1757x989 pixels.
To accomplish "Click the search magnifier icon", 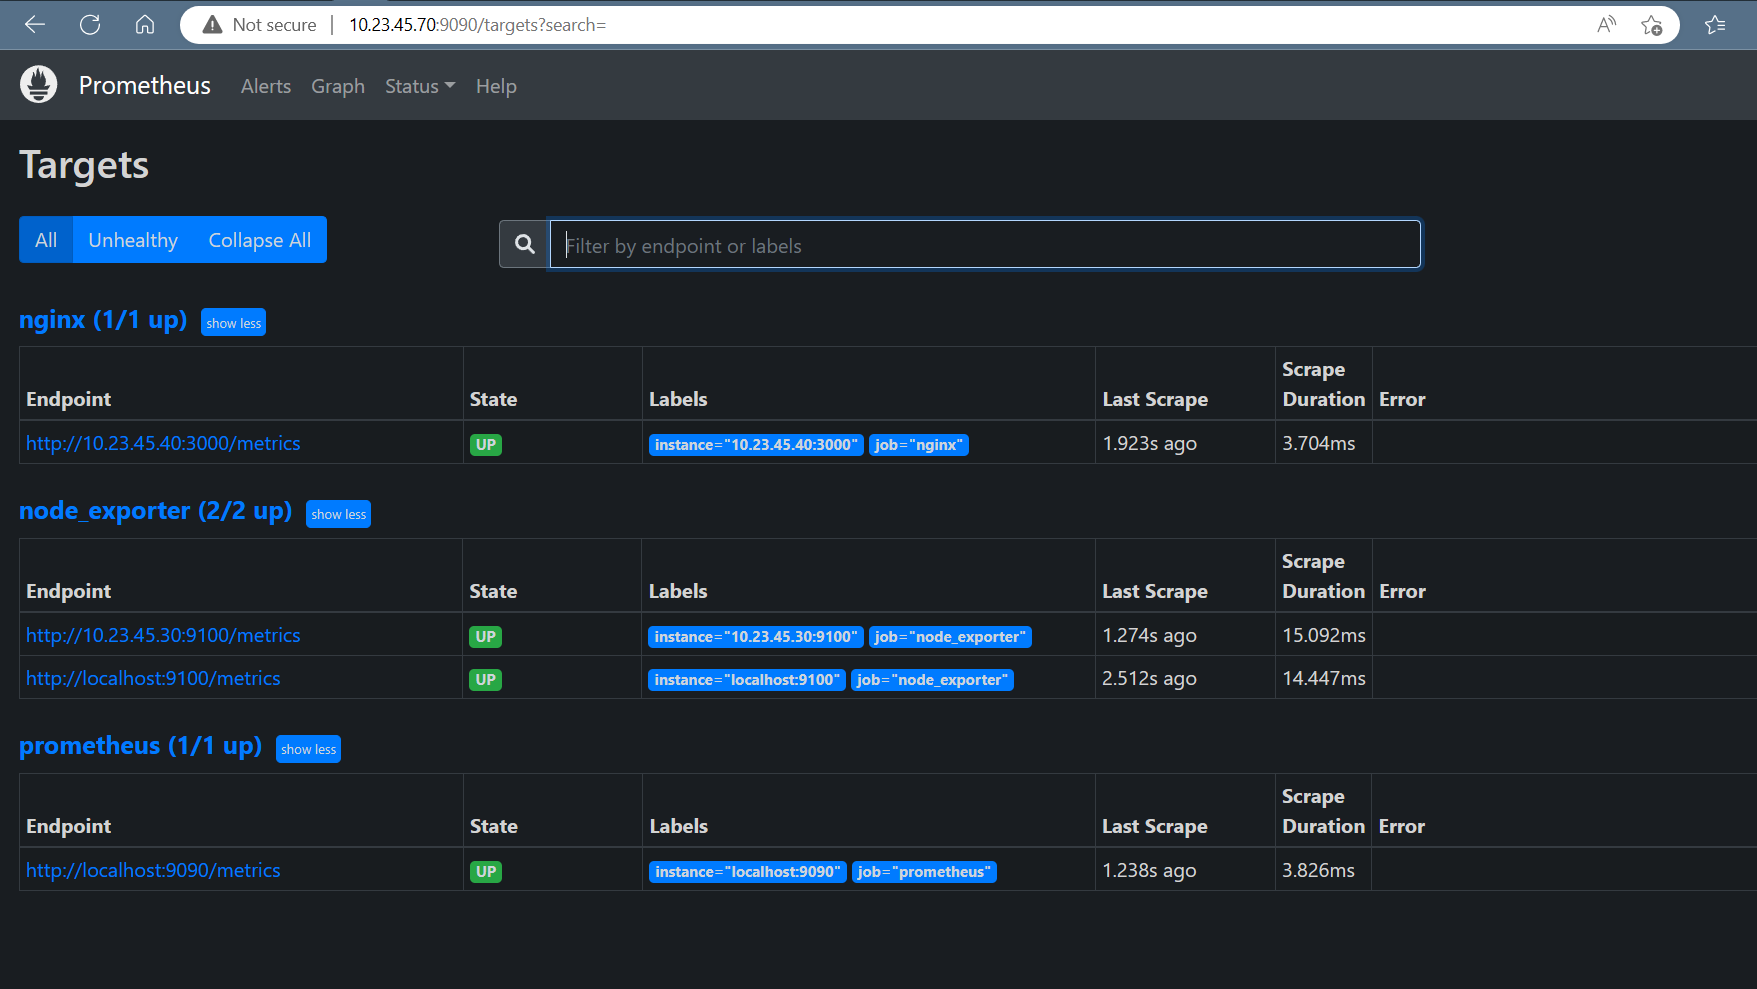I will click(x=524, y=244).
